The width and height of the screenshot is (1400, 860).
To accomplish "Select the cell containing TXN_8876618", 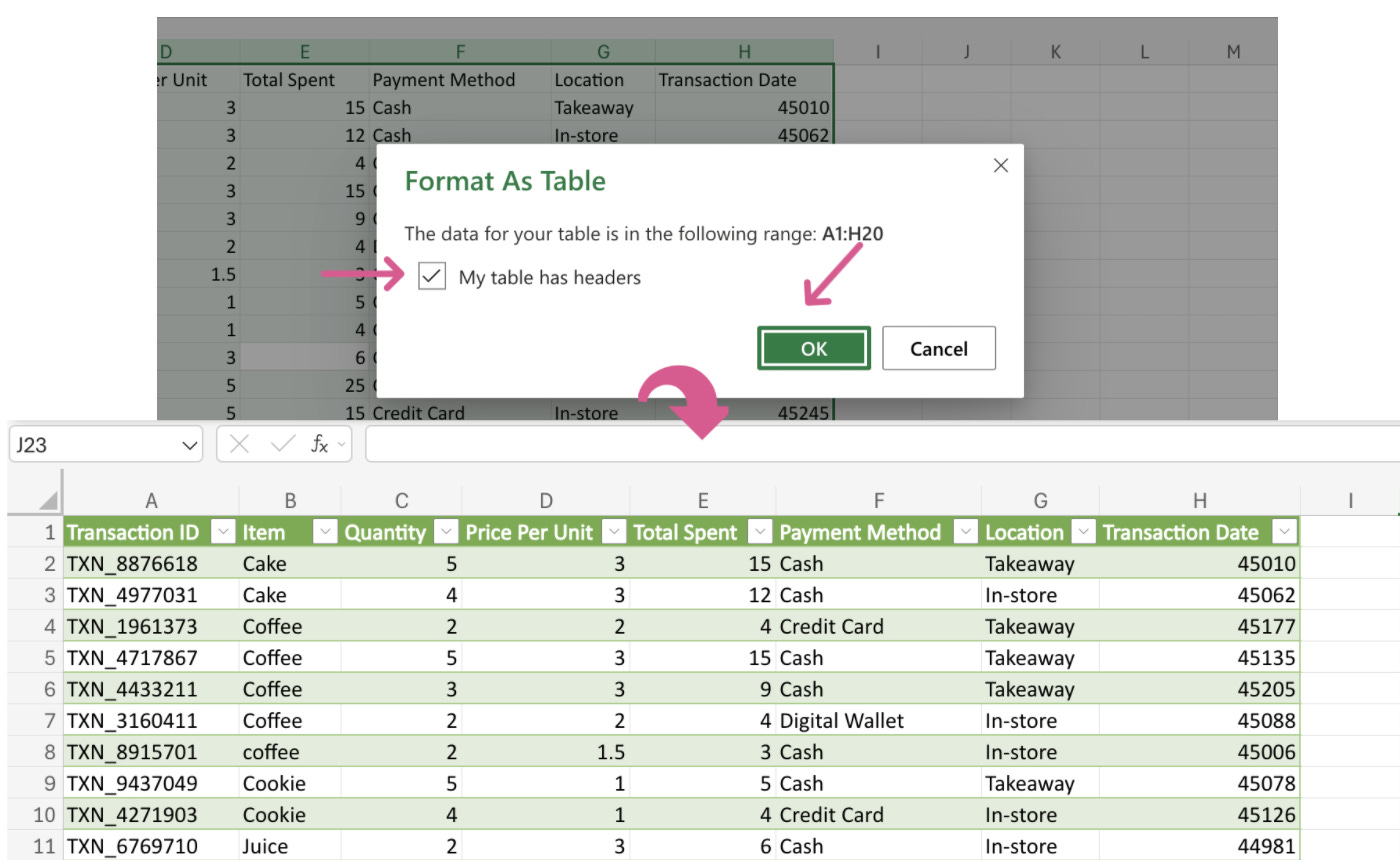I will click(131, 563).
